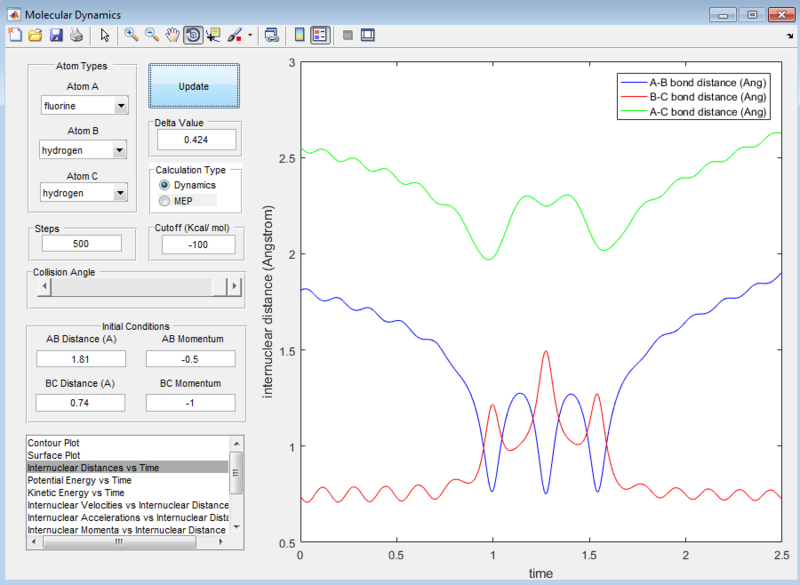800x585 pixels.
Task: Toggle the Rotate 3D tool
Action: [192, 35]
